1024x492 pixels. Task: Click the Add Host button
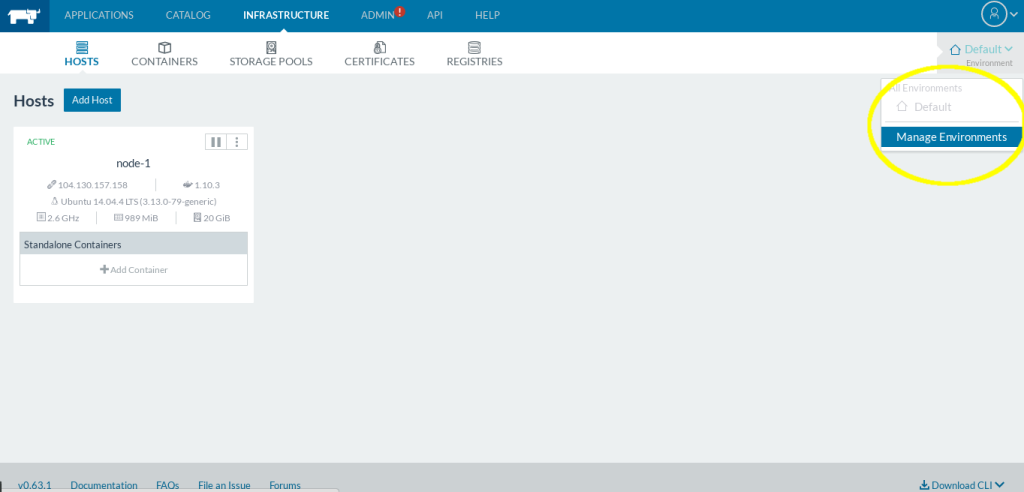tap(92, 100)
